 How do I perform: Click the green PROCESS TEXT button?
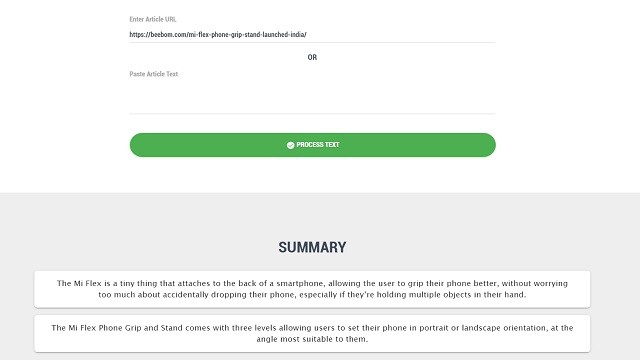point(313,145)
